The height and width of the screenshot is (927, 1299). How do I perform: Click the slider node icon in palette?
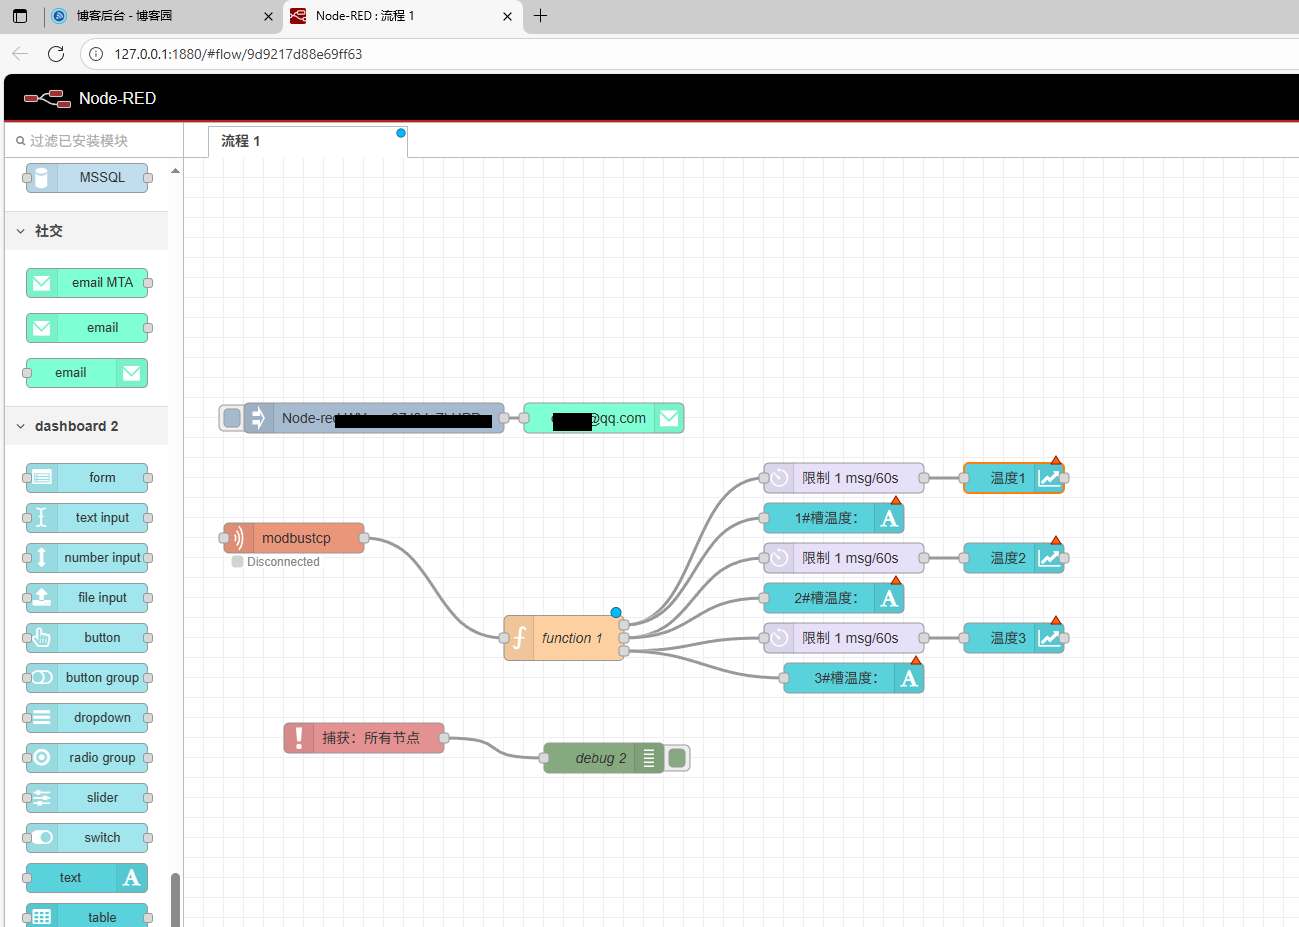[x=42, y=798]
